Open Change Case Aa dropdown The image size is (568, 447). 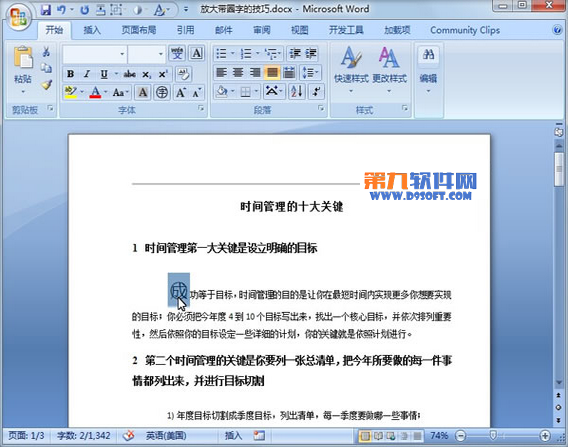tap(121, 92)
